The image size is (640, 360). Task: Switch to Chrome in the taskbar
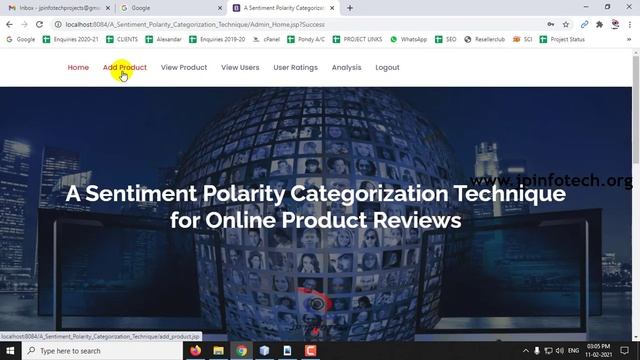241,351
